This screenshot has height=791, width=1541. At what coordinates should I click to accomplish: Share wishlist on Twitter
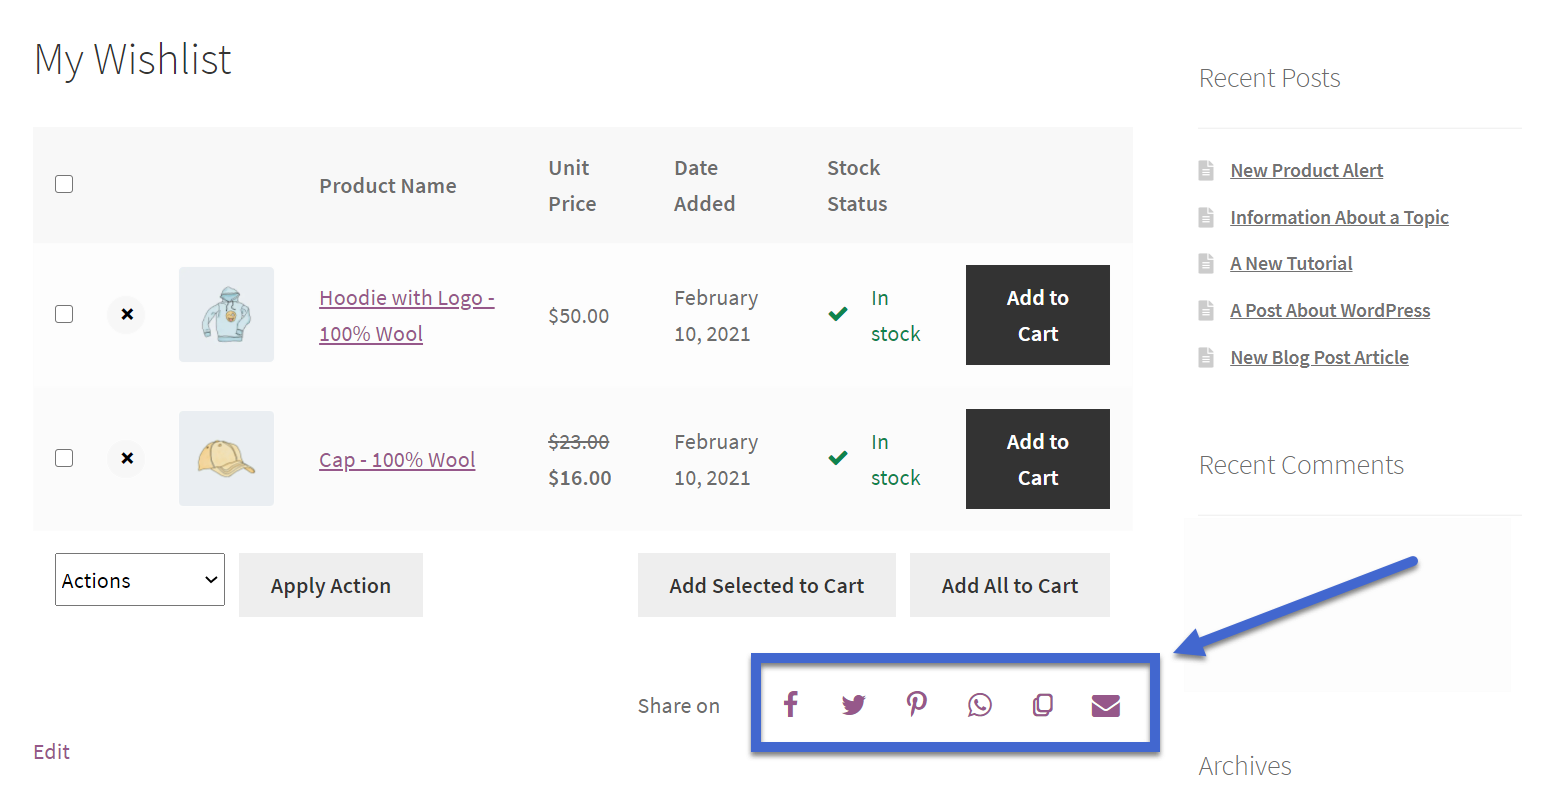(x=853, y=704)
